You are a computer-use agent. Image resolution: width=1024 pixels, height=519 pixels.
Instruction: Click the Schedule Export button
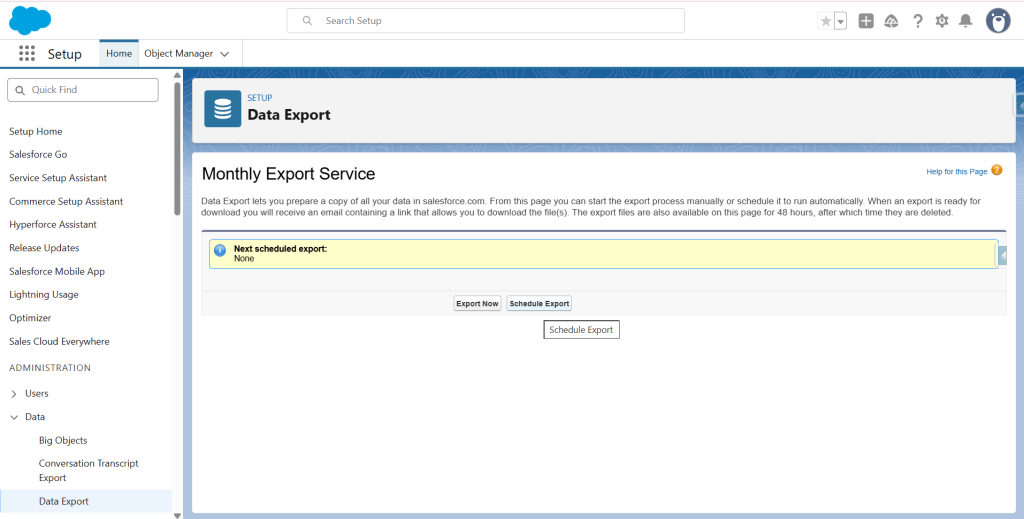pos(539,303)
